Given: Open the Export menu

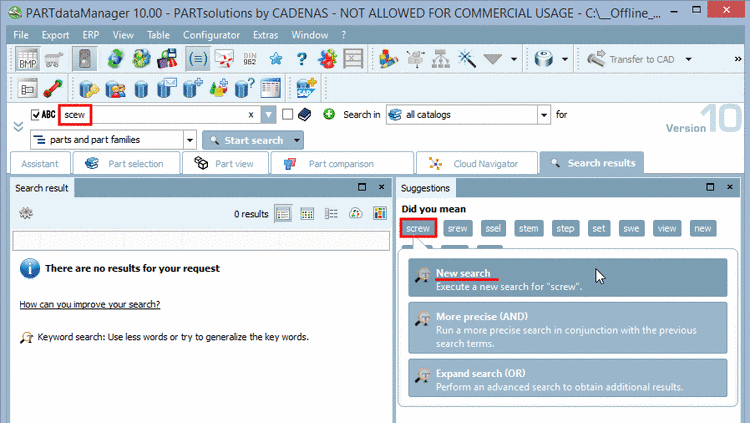Looking at the screenshot, I should 55,35.
